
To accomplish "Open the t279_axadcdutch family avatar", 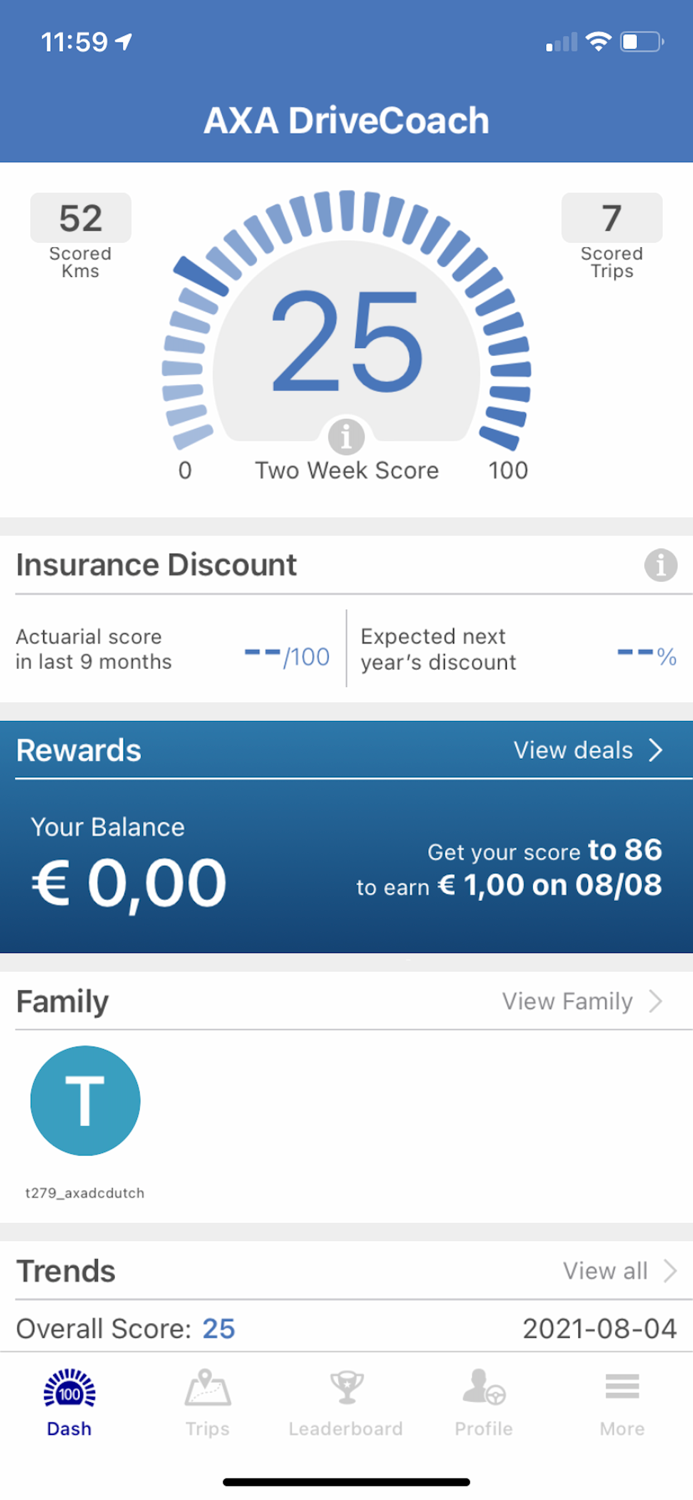I will pos(85,1100).
